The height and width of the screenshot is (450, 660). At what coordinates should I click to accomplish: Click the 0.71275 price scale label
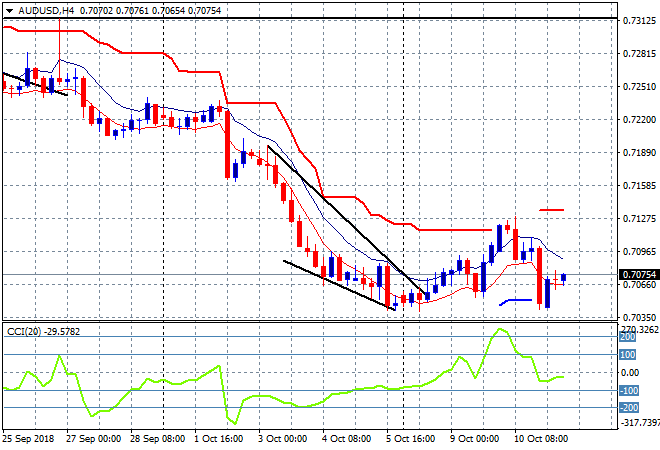(x=639, y=218)
